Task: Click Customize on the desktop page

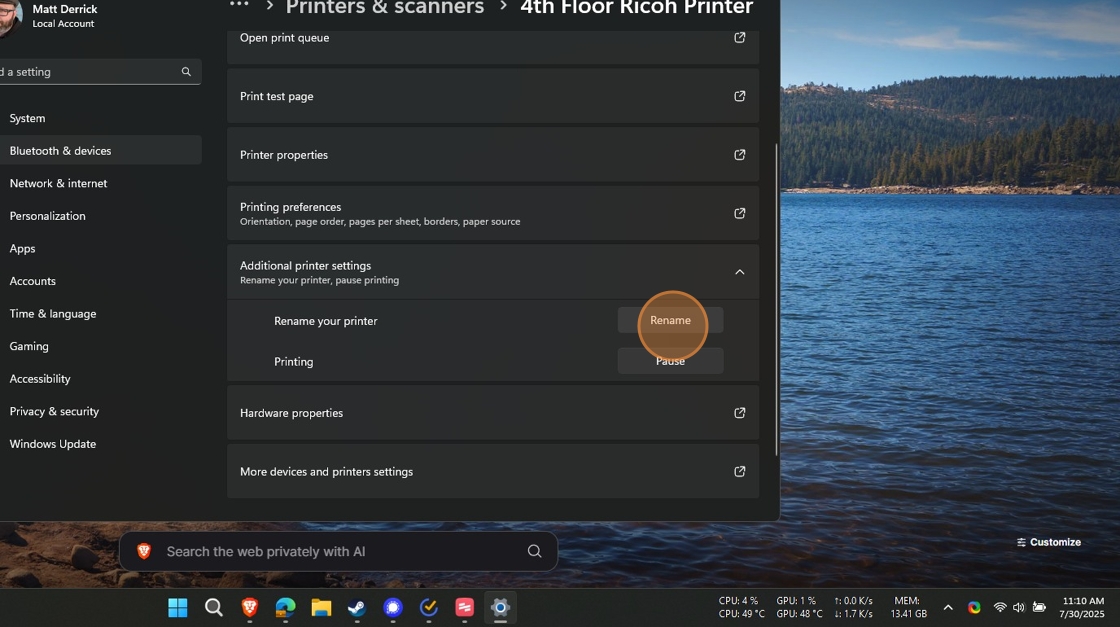Action: (x=1049, y=542)
